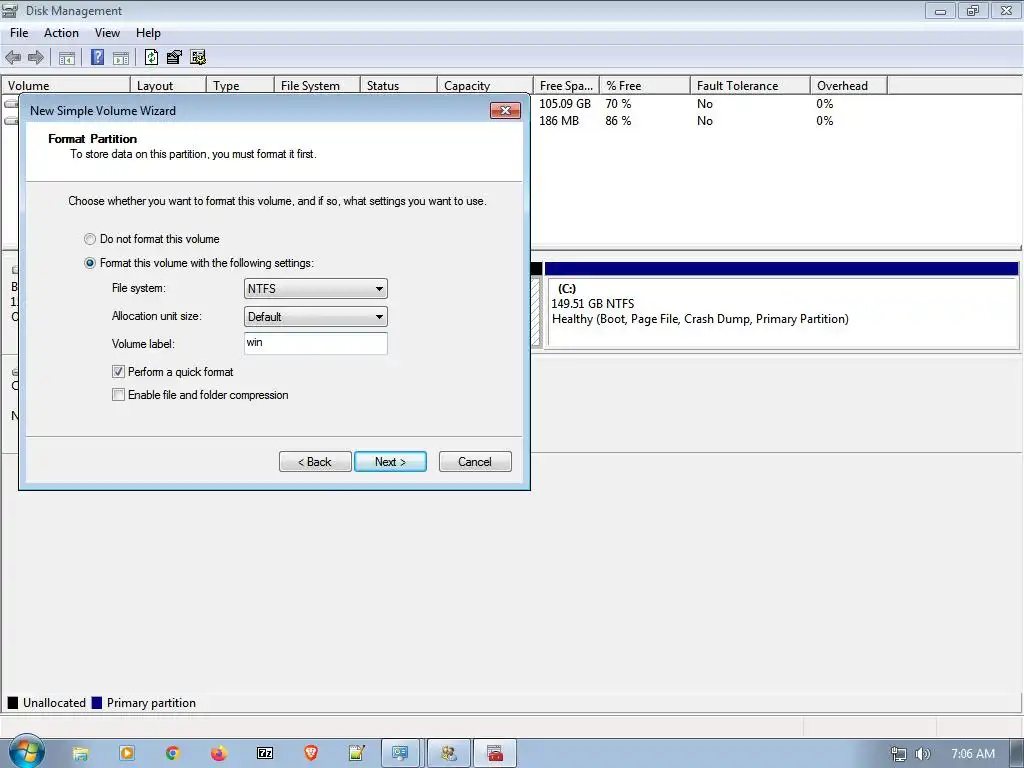Image resolution: width=1024 pixels, height=768 pixels.
Task: Sort by the Free Spa... column header
Action: pos(566,86)
